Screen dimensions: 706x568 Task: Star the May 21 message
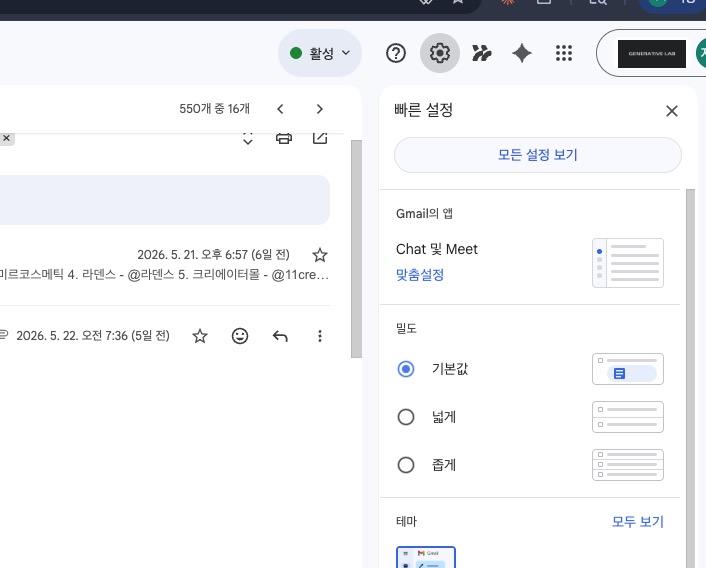(x=320, y=255)
